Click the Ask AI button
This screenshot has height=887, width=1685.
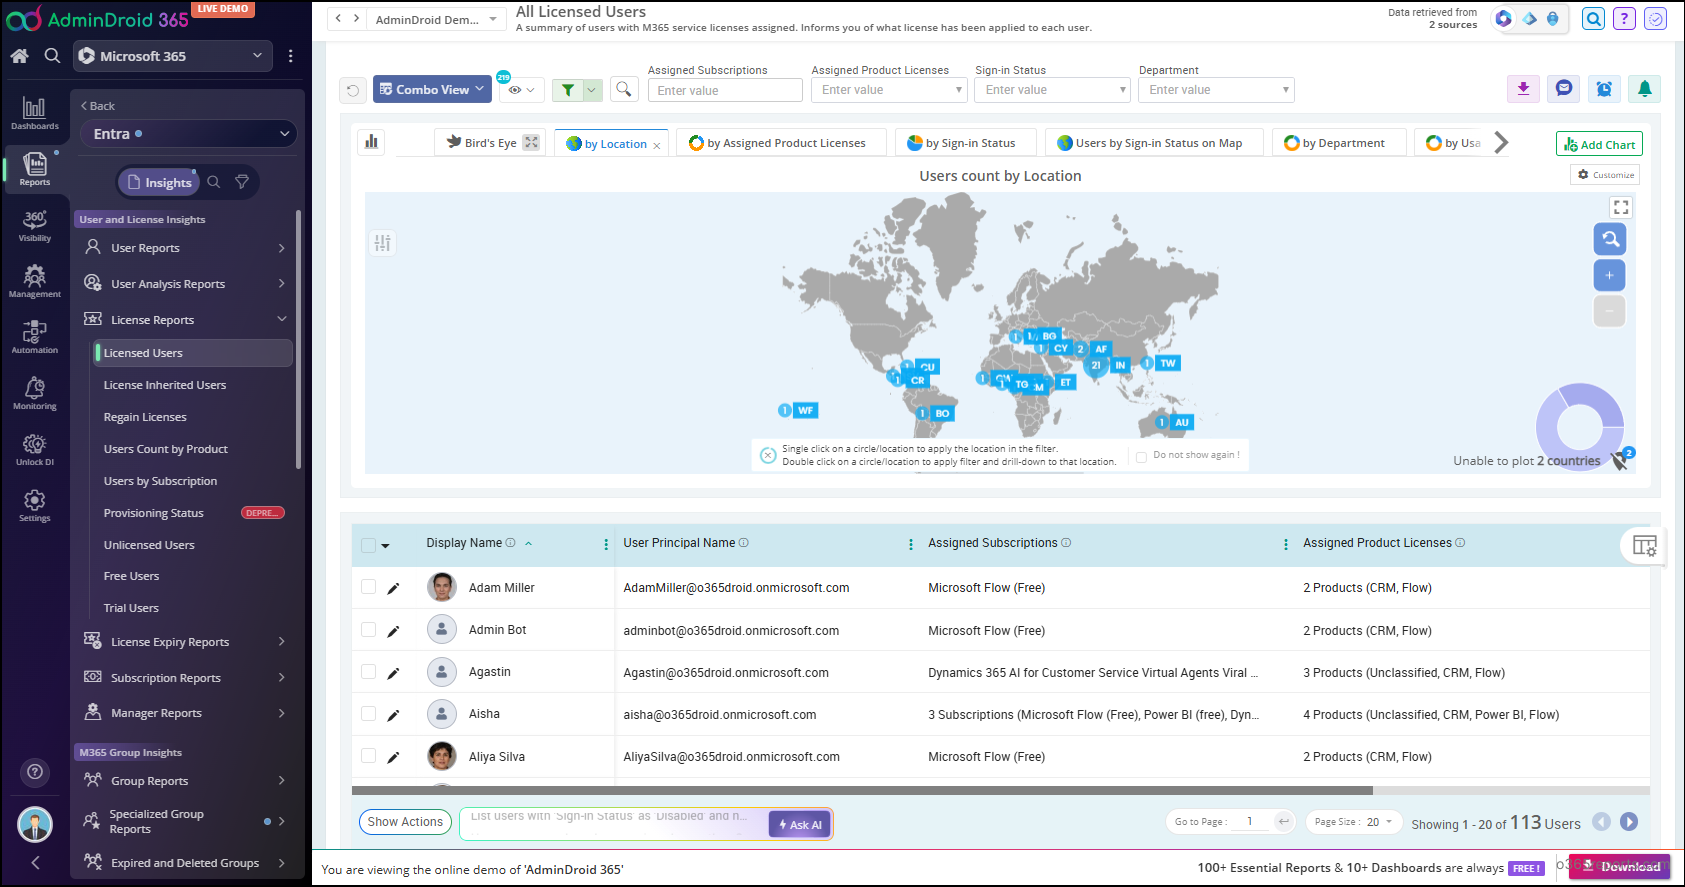click(x=800, y=825)
